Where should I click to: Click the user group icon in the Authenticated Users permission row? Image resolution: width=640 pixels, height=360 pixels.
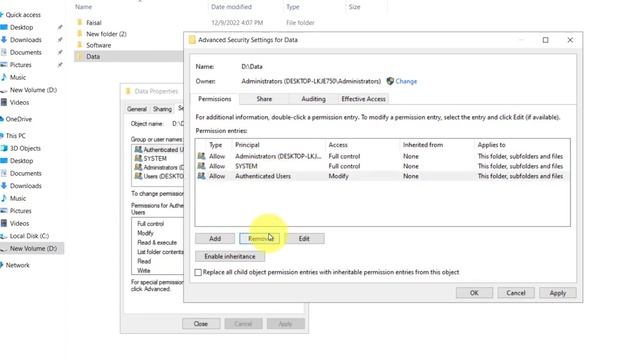tap(201, 176)
